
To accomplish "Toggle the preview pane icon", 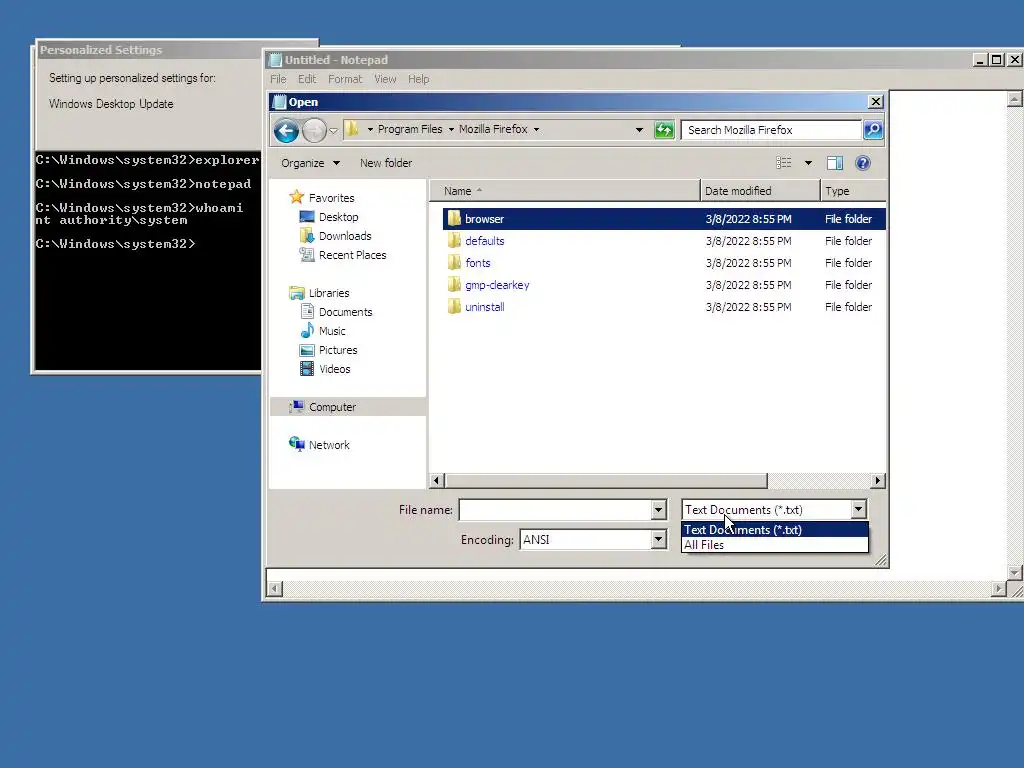I will point(835,163).
